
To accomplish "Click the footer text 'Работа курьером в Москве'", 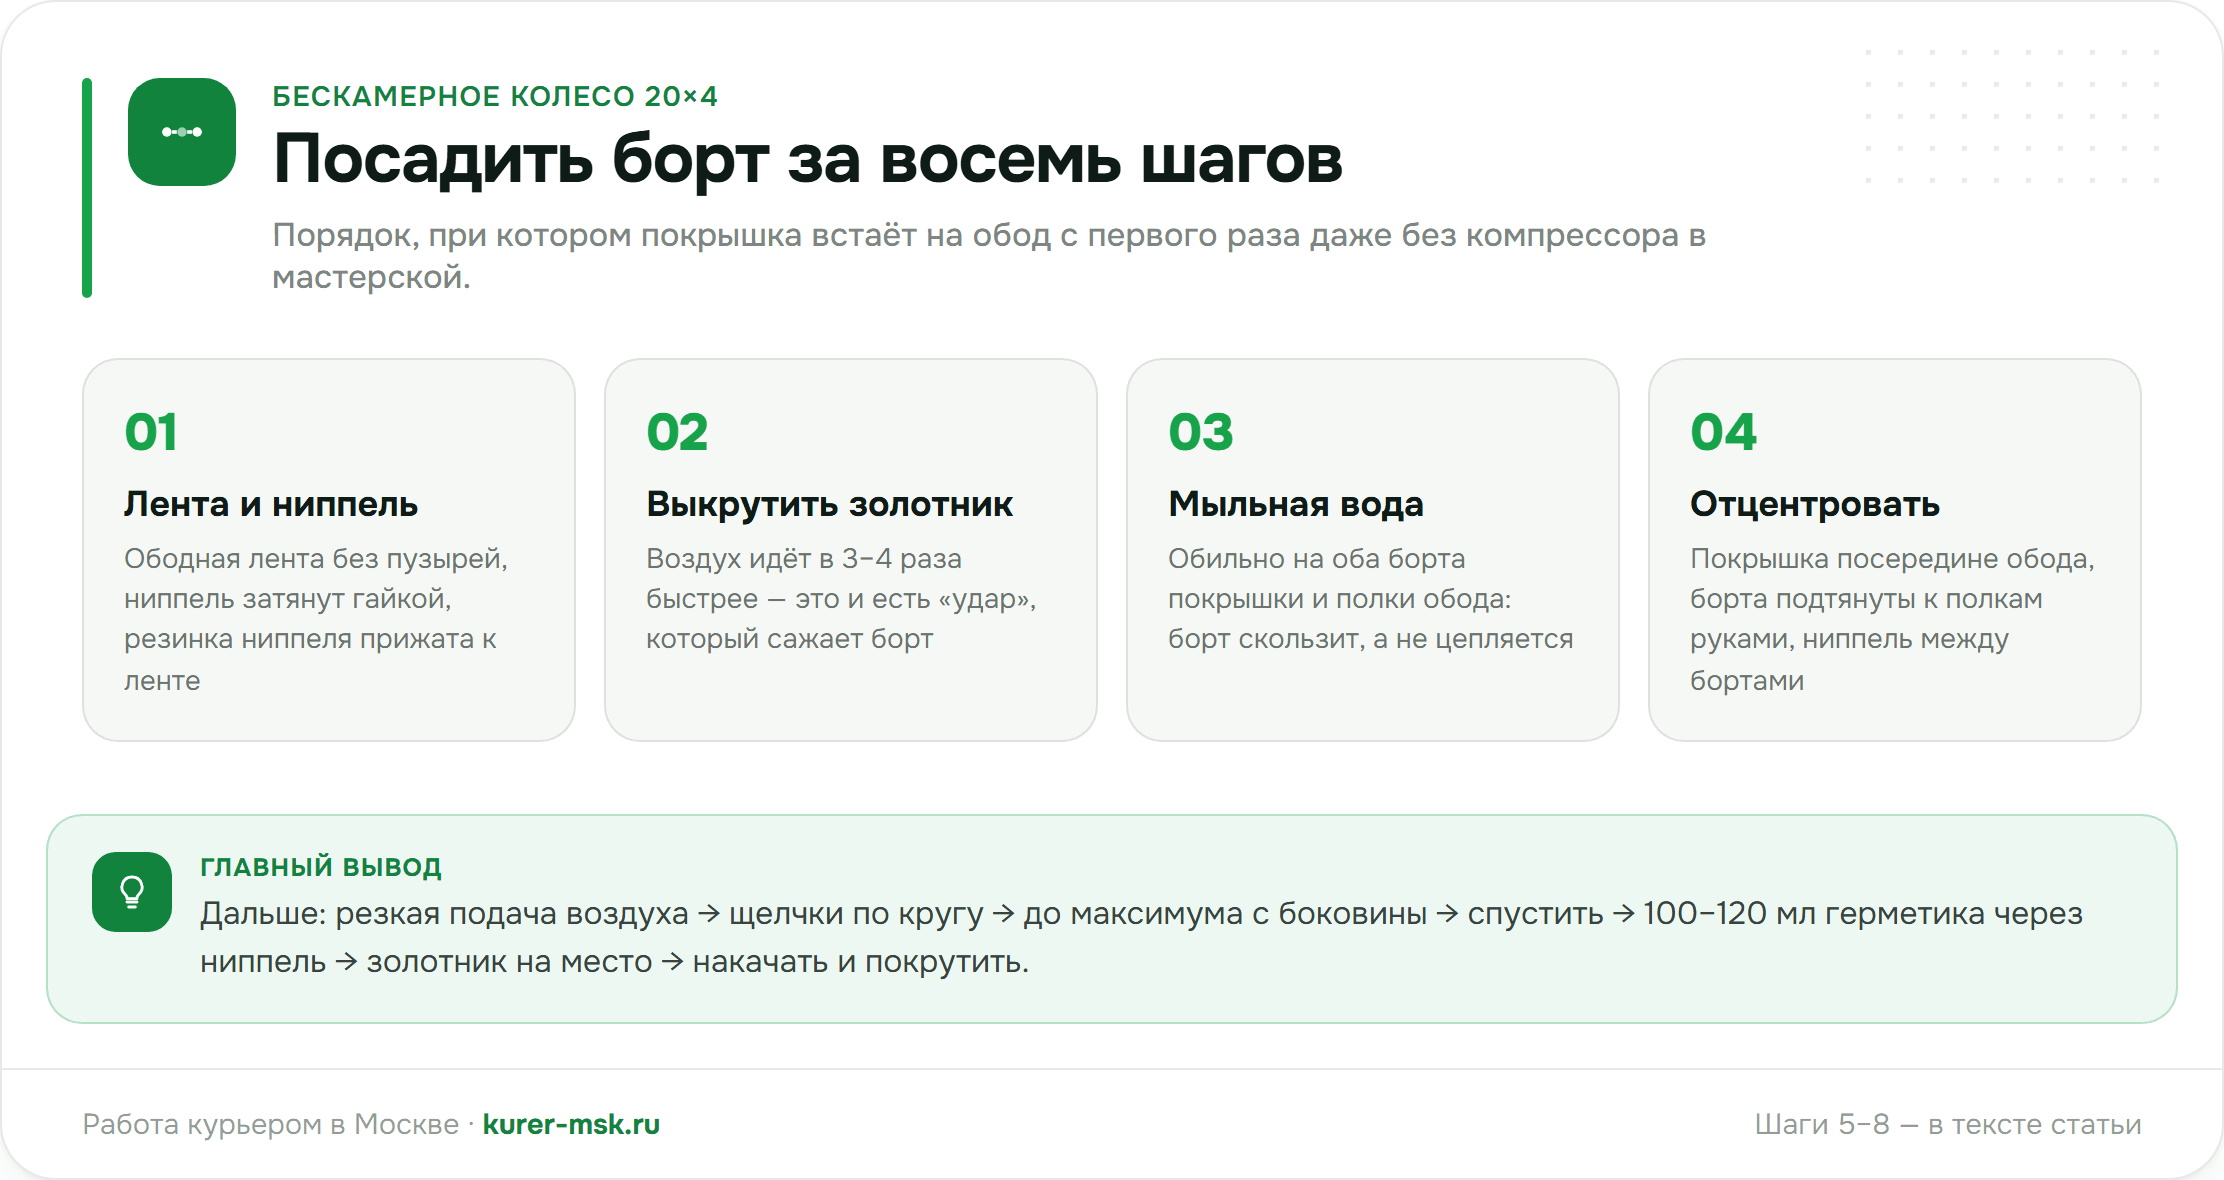I will [x=270, y=1124].
